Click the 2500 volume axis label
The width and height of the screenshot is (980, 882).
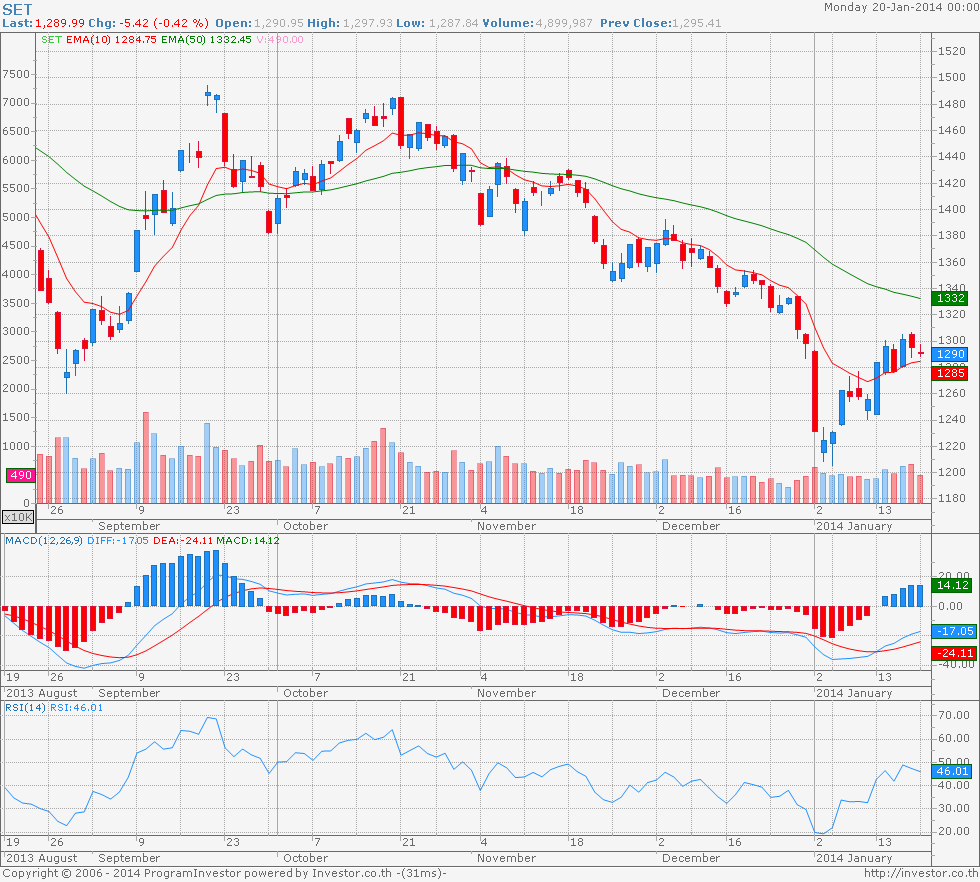pyautogui.click(x=16, y=361)
